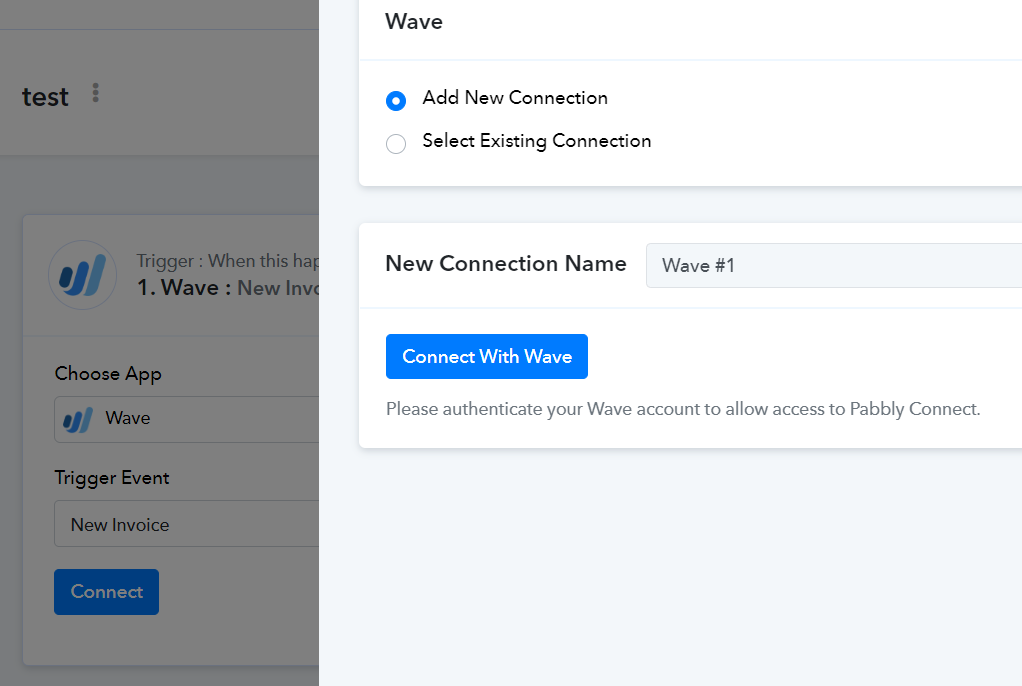Click the workflow title test

[x=45, y=97]
